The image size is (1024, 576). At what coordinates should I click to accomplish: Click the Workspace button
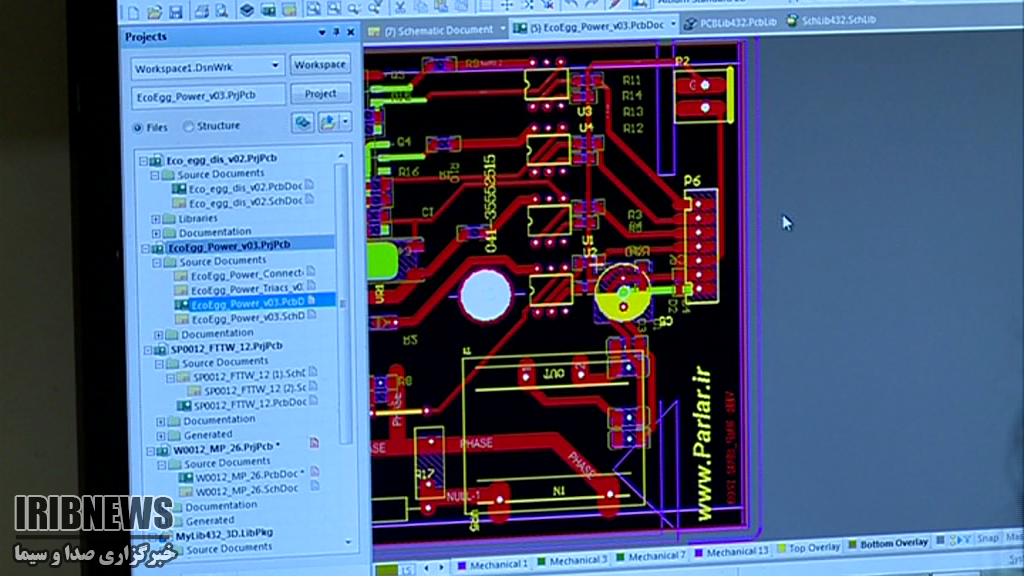coord(320,65)
